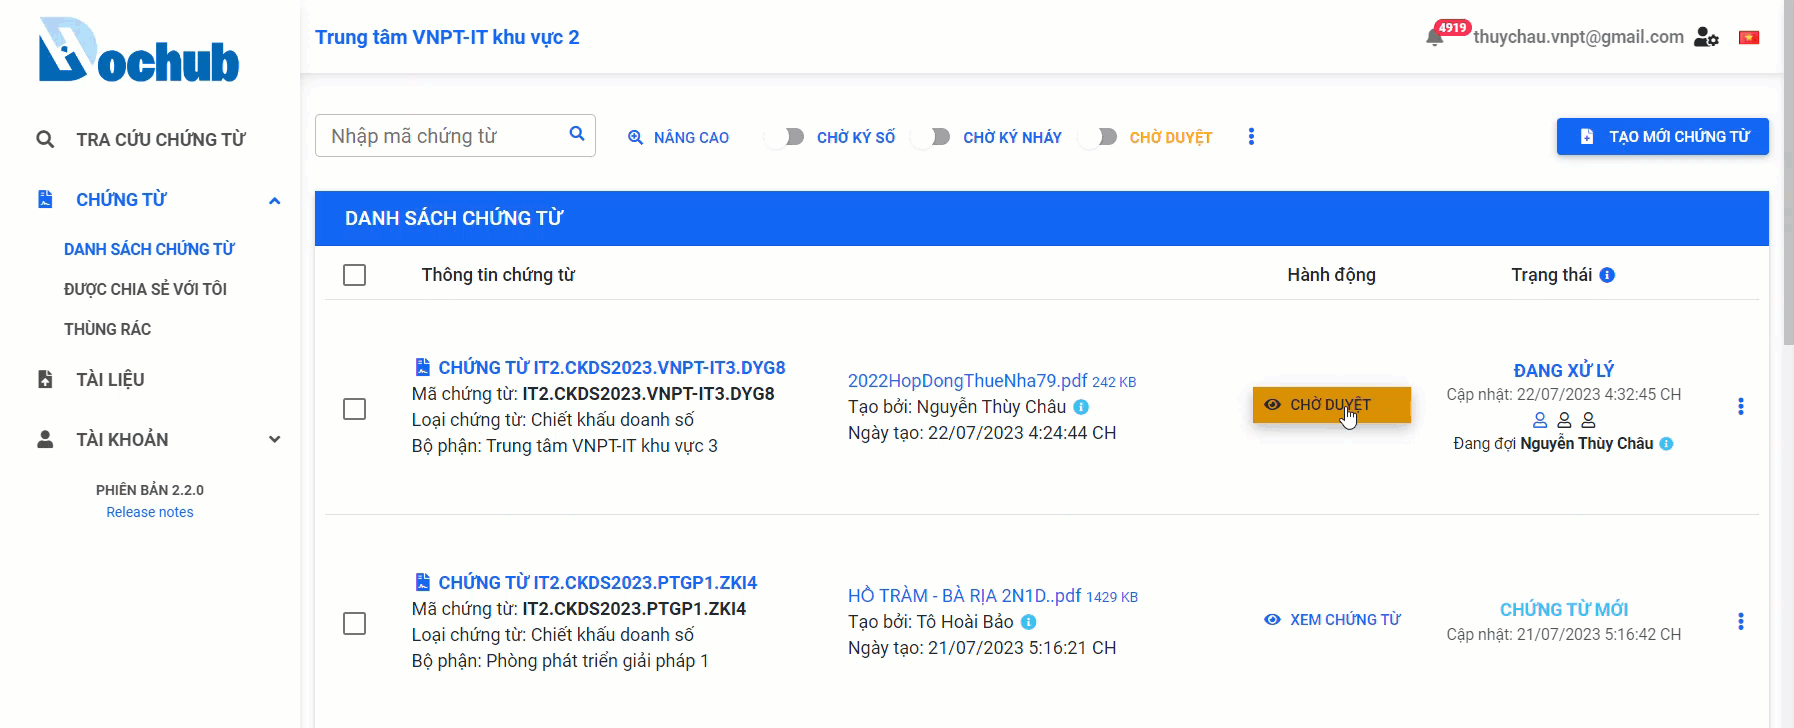This screenshot has height=728, width=1794.
Task: Click the advanced search magnifier icon
Action: (635, 137)
